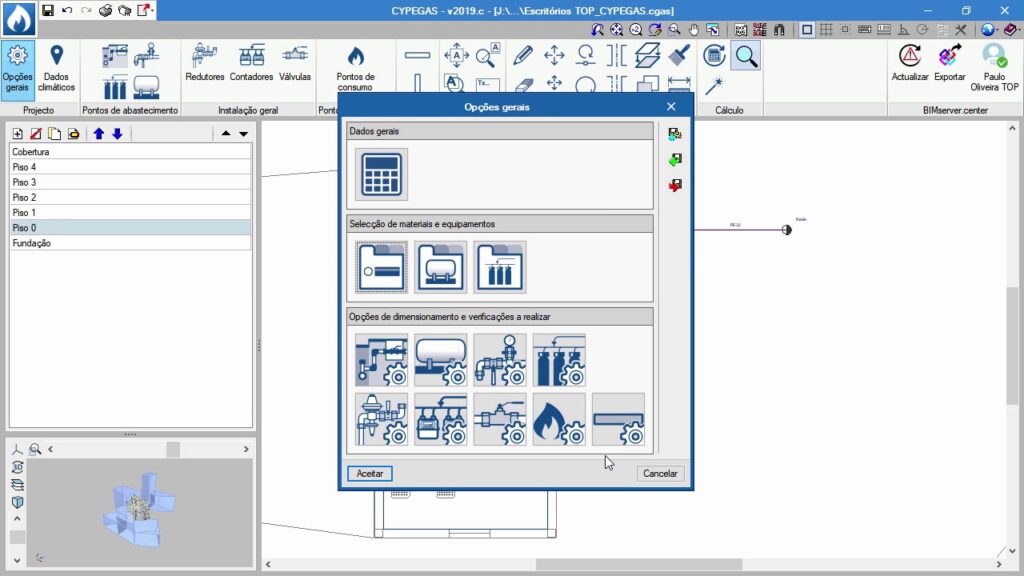Select the Contadores tool in ribbon
Image resolution: width=1024 pixels, height=576 pixels.
[251, 63]
